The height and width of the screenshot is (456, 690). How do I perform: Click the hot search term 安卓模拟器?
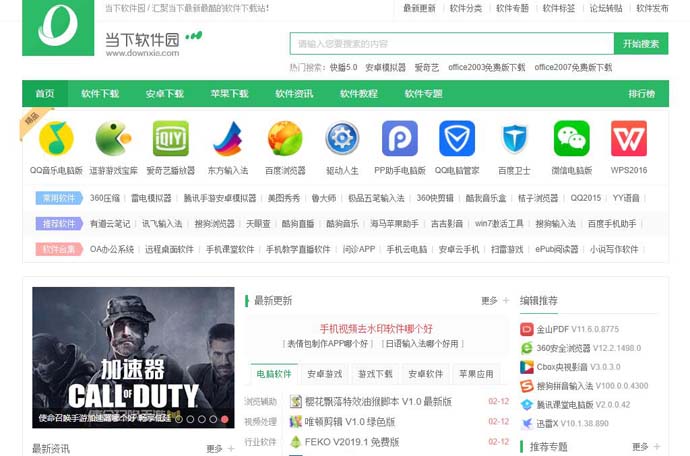pos(385,67)
